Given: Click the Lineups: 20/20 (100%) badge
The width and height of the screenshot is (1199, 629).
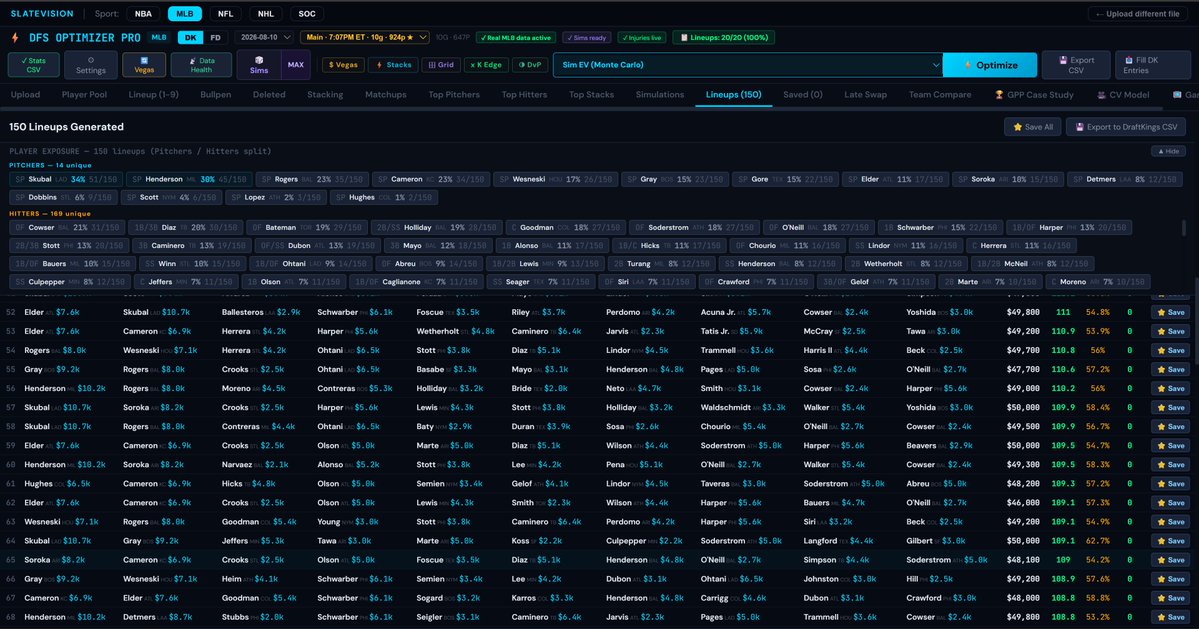Looking at the screenshot, I should pyautogui.click(x=723, y=37).
